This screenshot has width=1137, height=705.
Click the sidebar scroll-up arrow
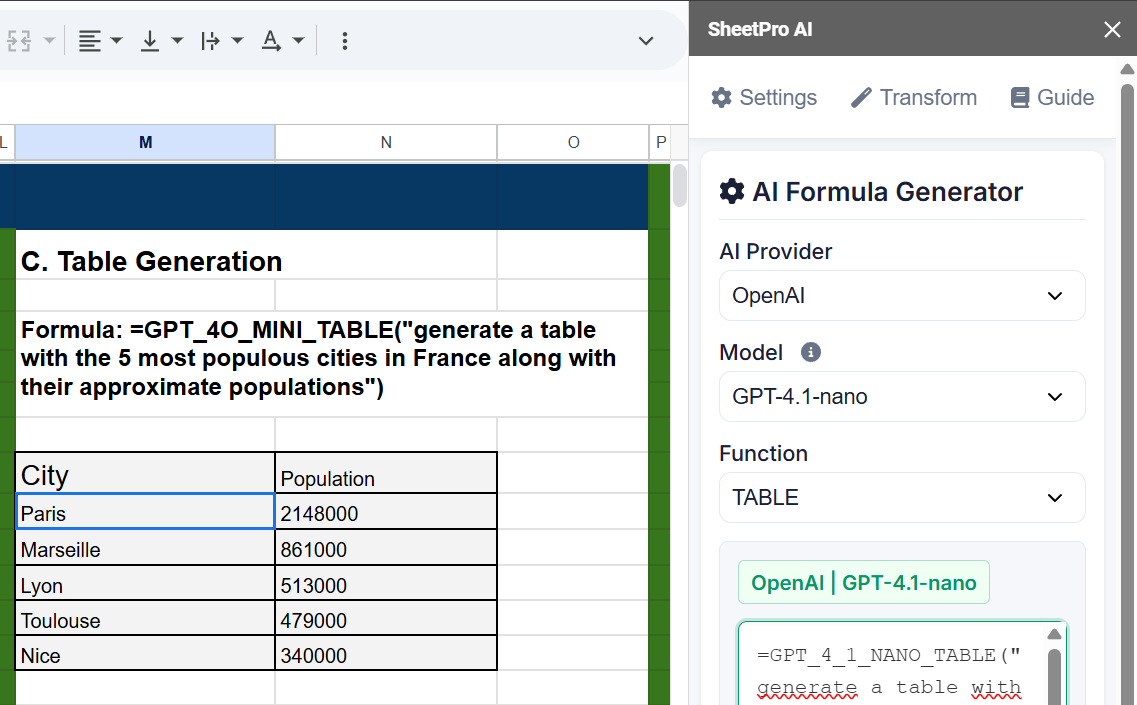[x=1127, y=69]
